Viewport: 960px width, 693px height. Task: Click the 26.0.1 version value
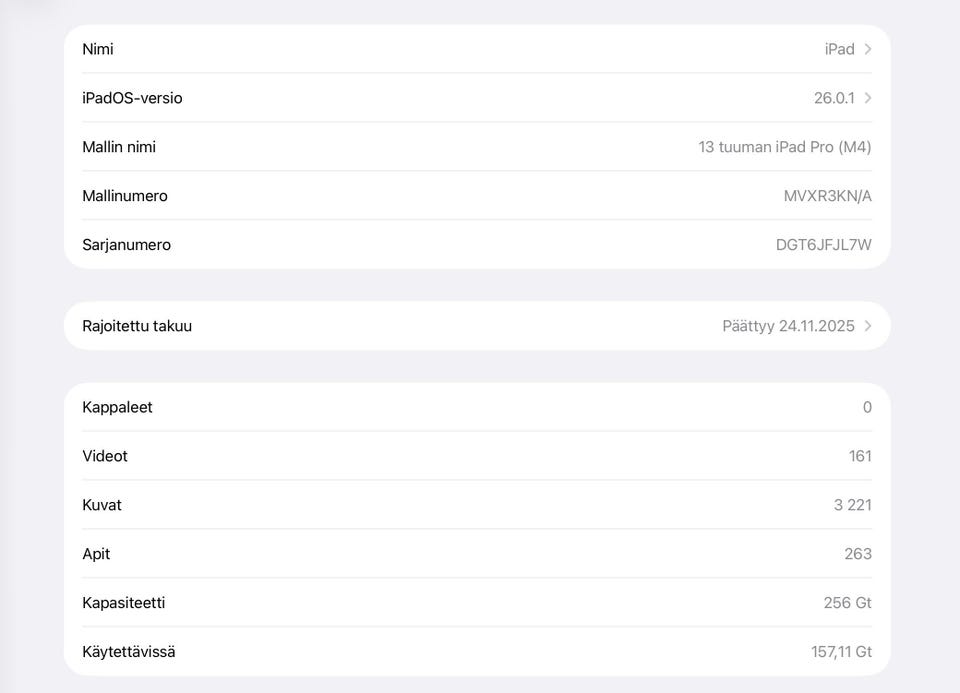pyautogui.click(x=834, y=98)
